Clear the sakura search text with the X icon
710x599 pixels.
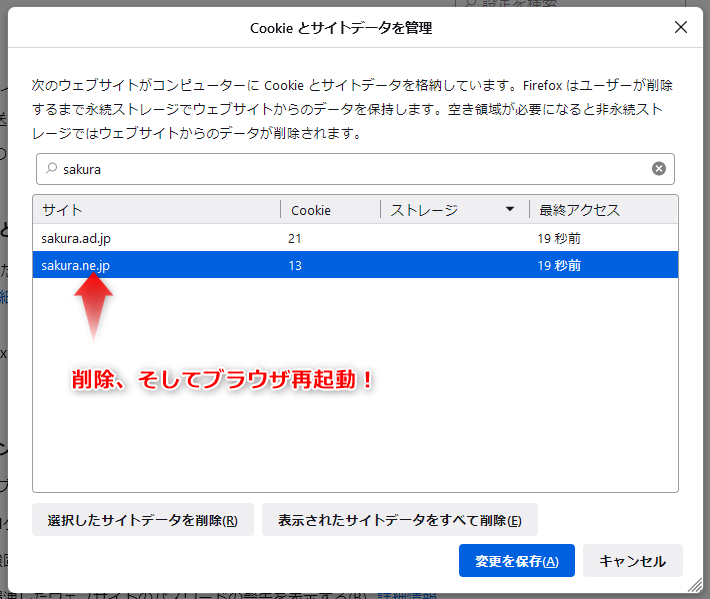click(659, 169)
